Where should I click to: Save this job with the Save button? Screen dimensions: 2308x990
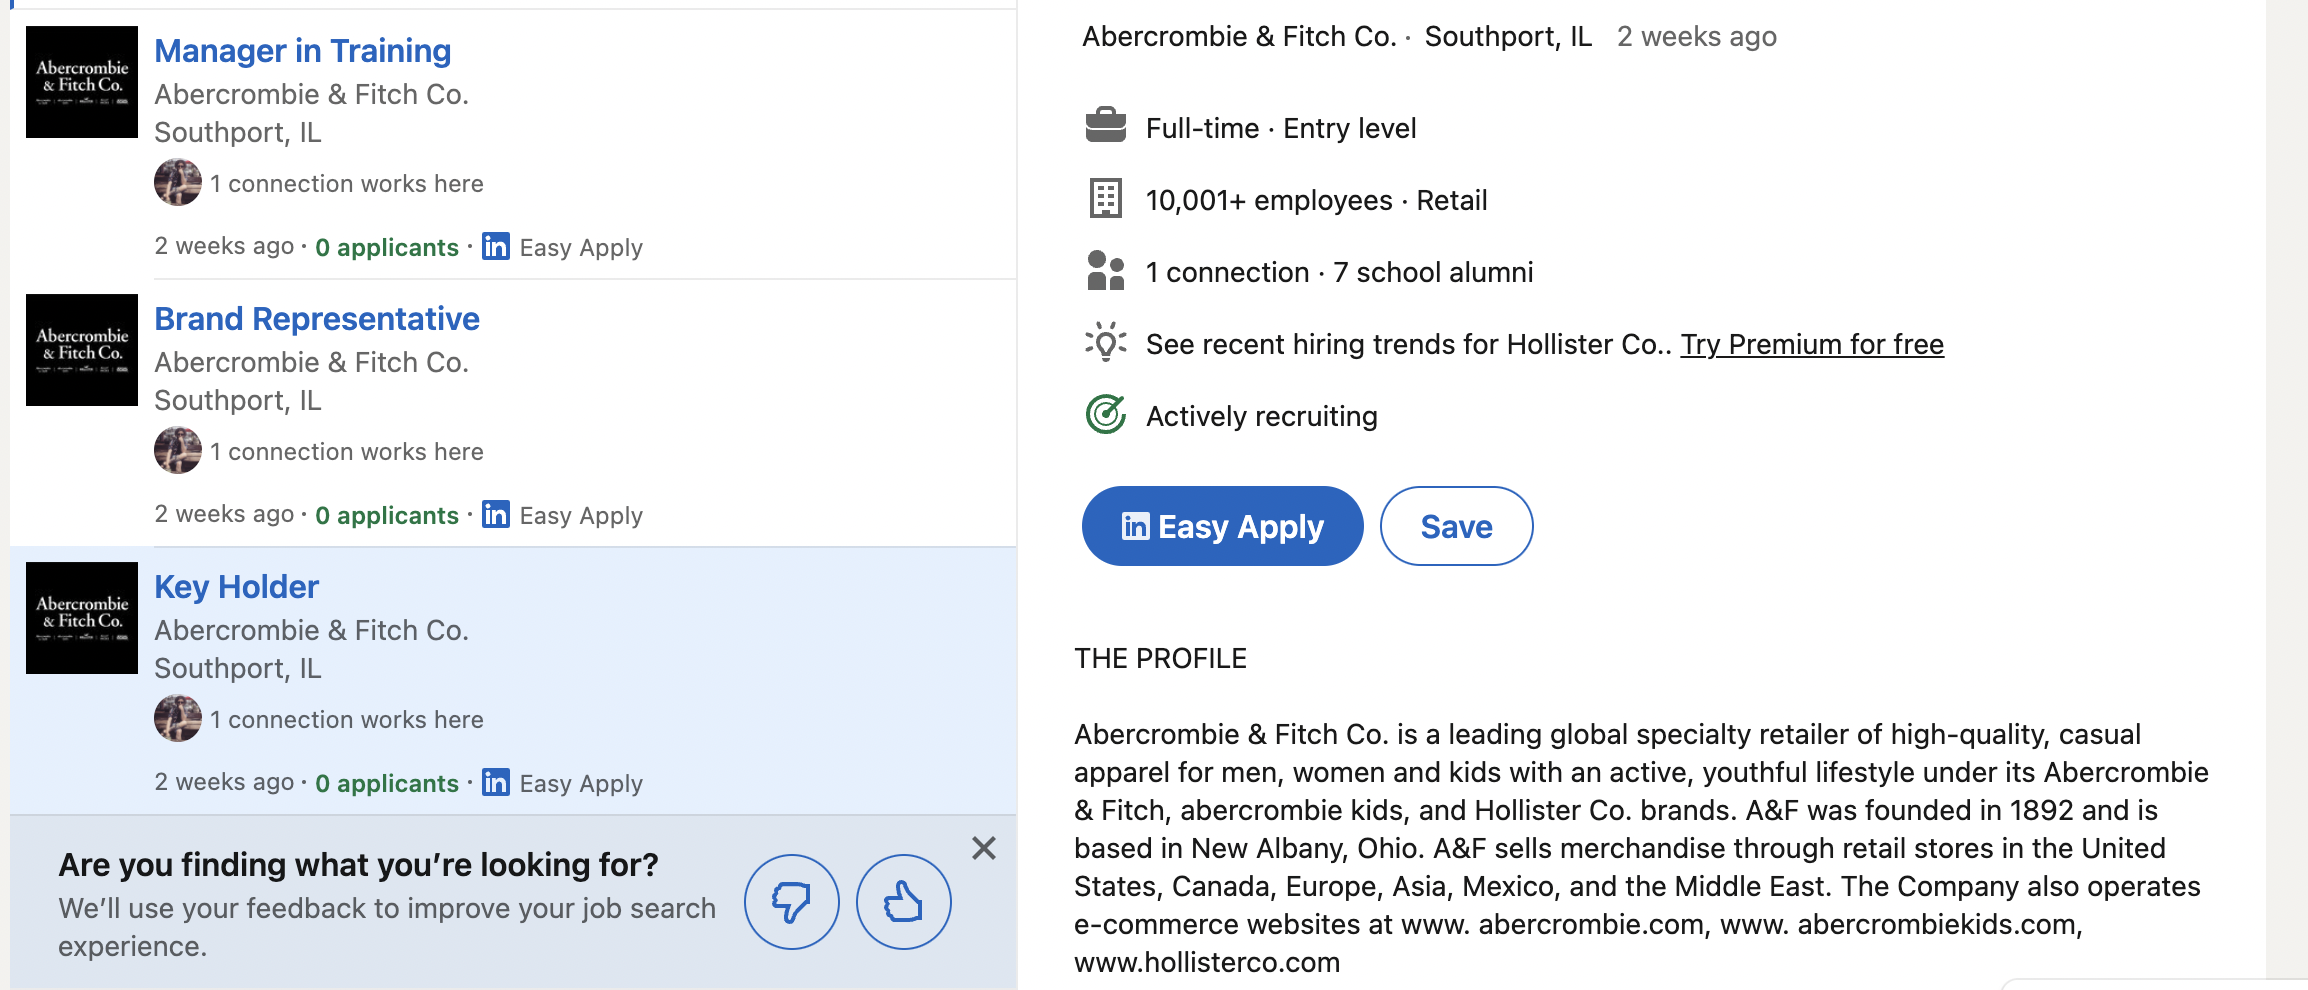[x=1456, y=526]
